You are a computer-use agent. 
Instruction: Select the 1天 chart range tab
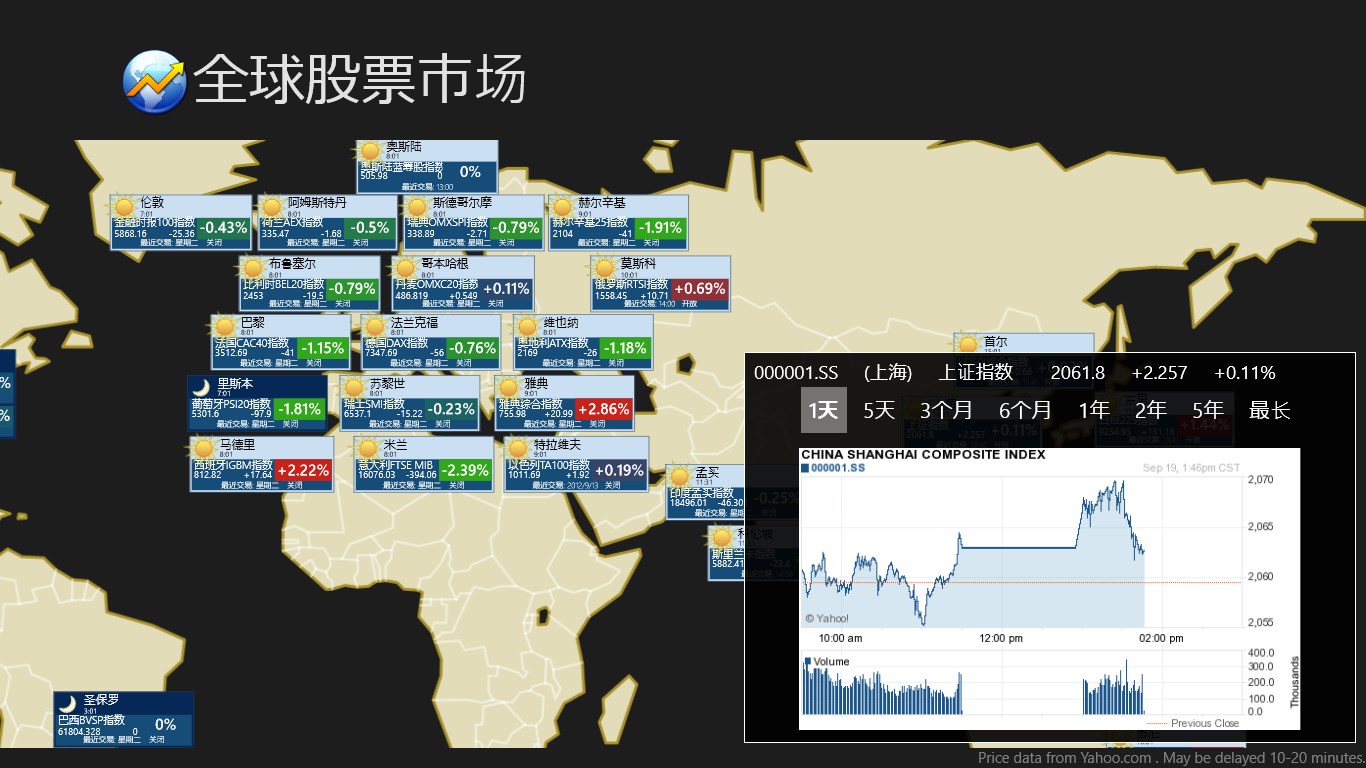pos(824,410)
